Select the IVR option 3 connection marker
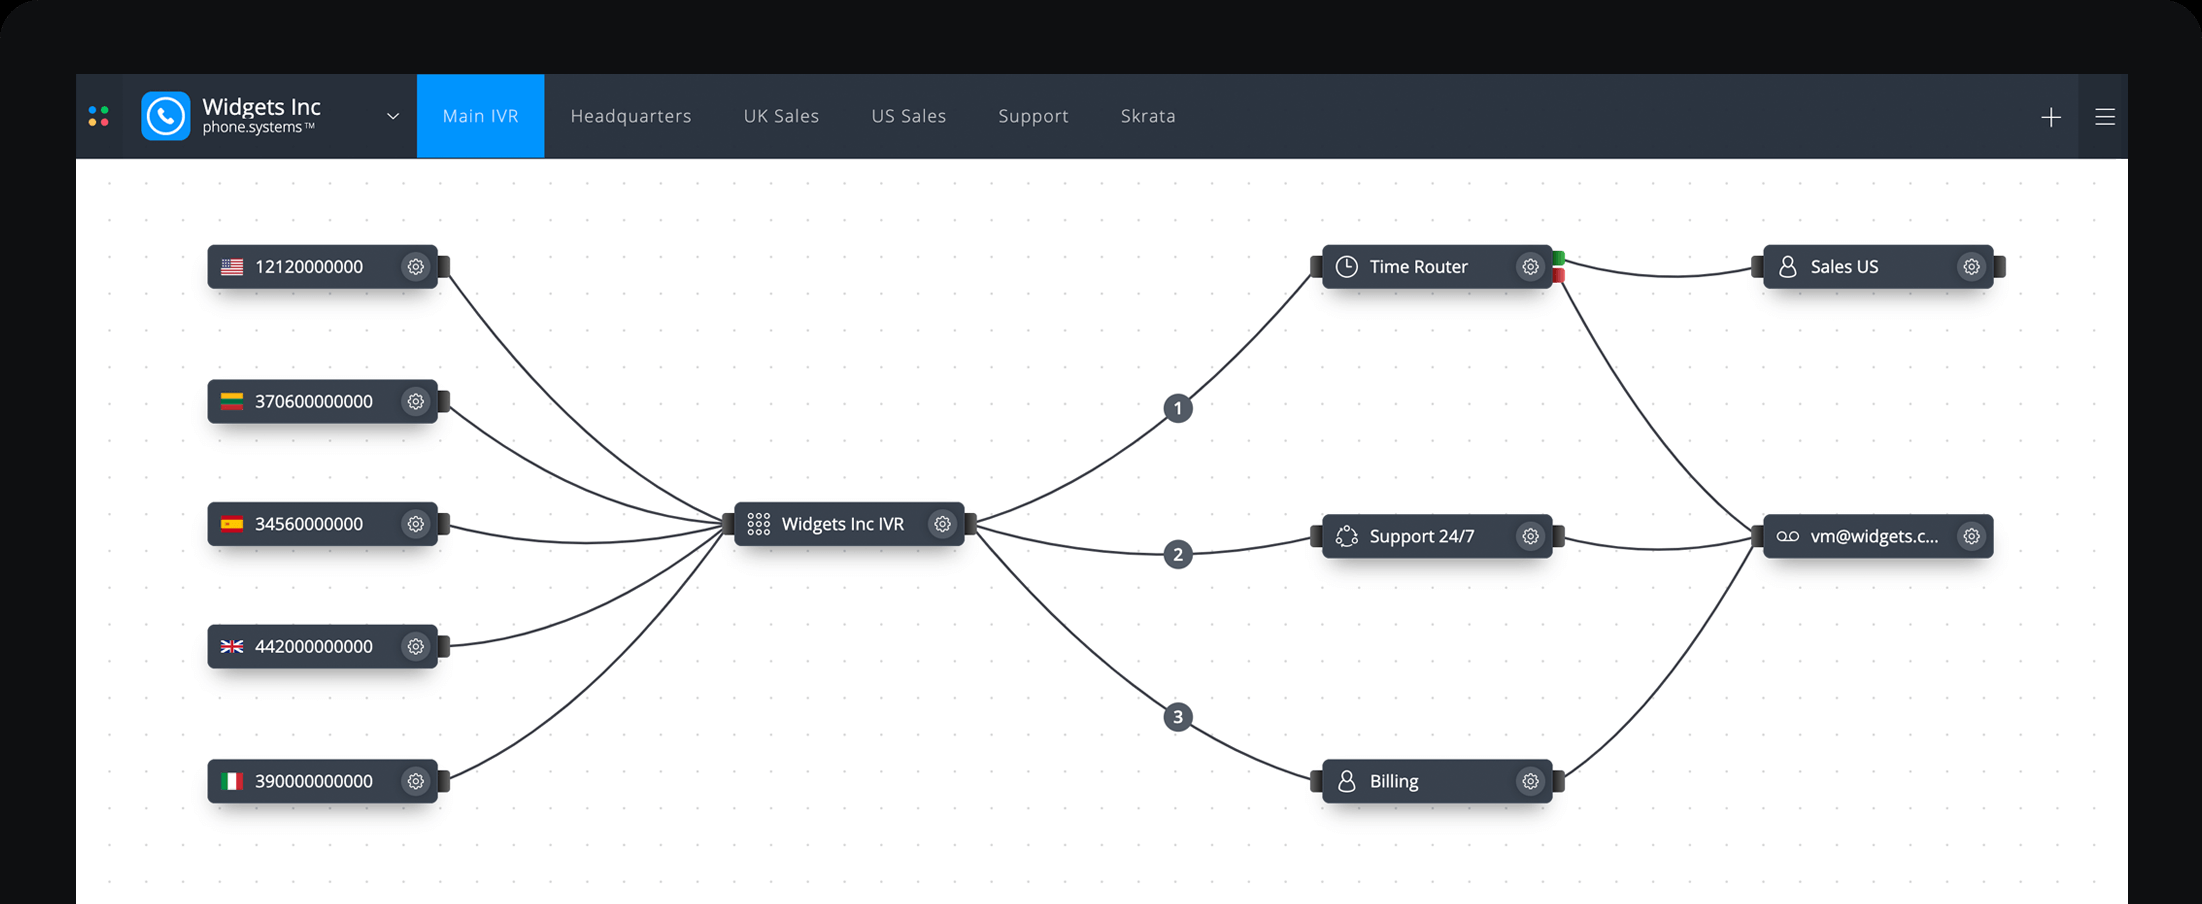The height and width of the screenshot is (904, 2202). 1178,717
